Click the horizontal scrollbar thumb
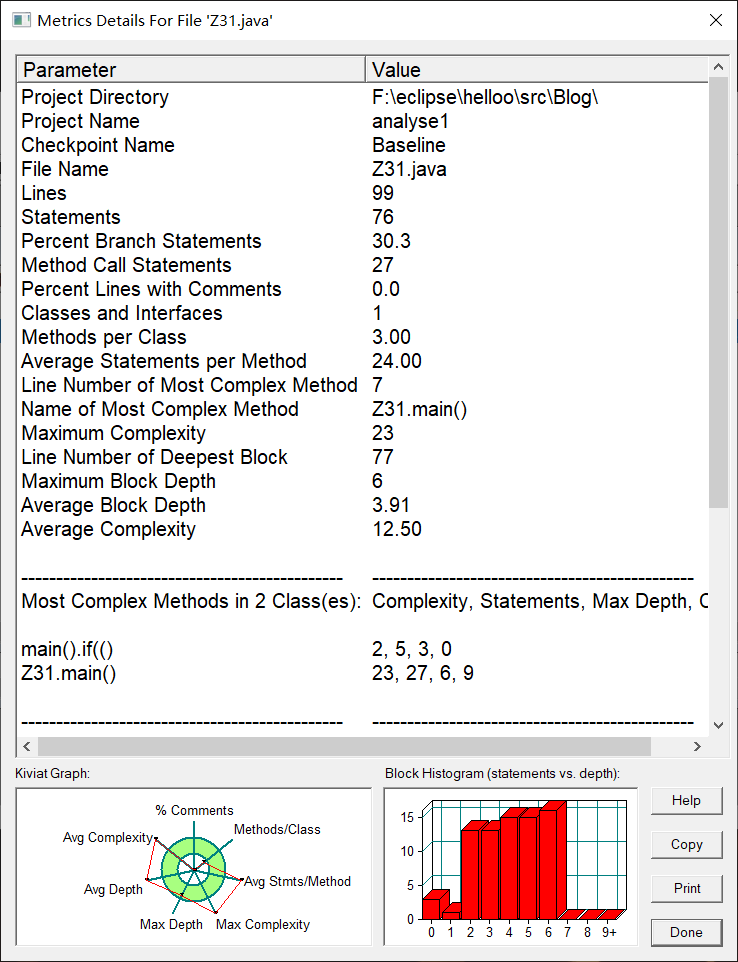The height and width of the screenshot is (962, 738). 344,746
